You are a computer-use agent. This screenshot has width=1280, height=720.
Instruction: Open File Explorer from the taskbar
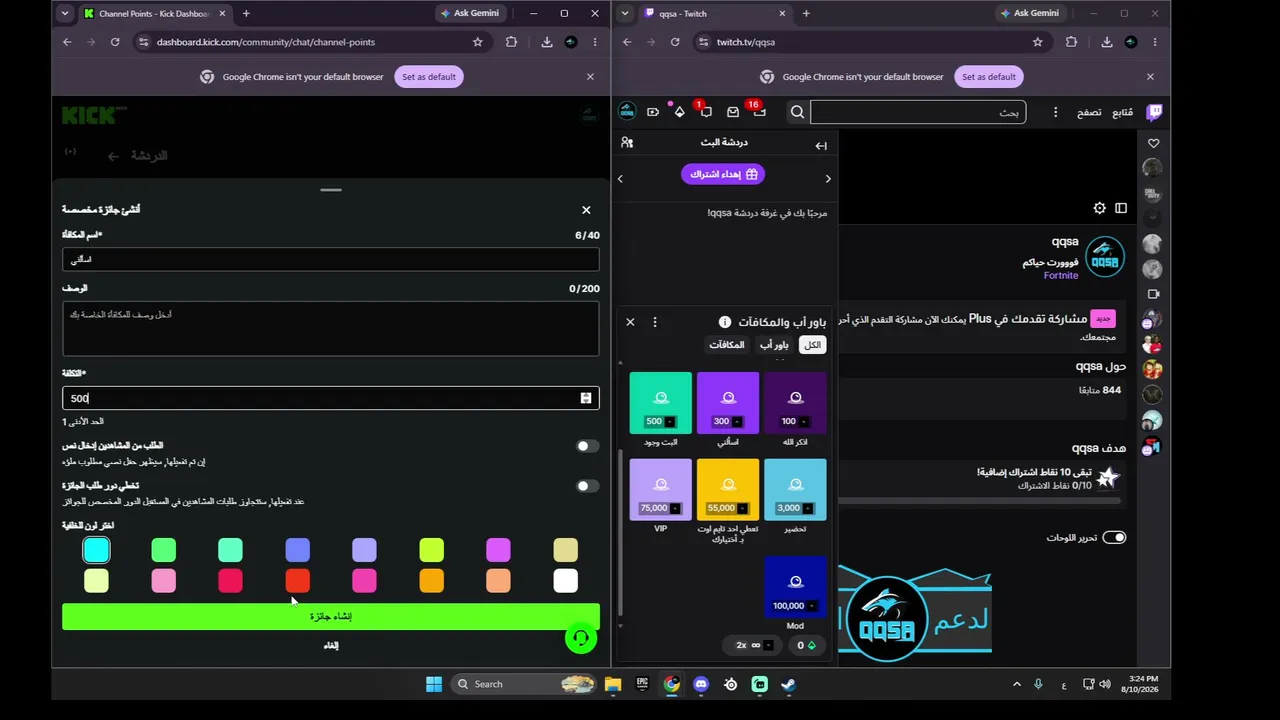[613, 684]
